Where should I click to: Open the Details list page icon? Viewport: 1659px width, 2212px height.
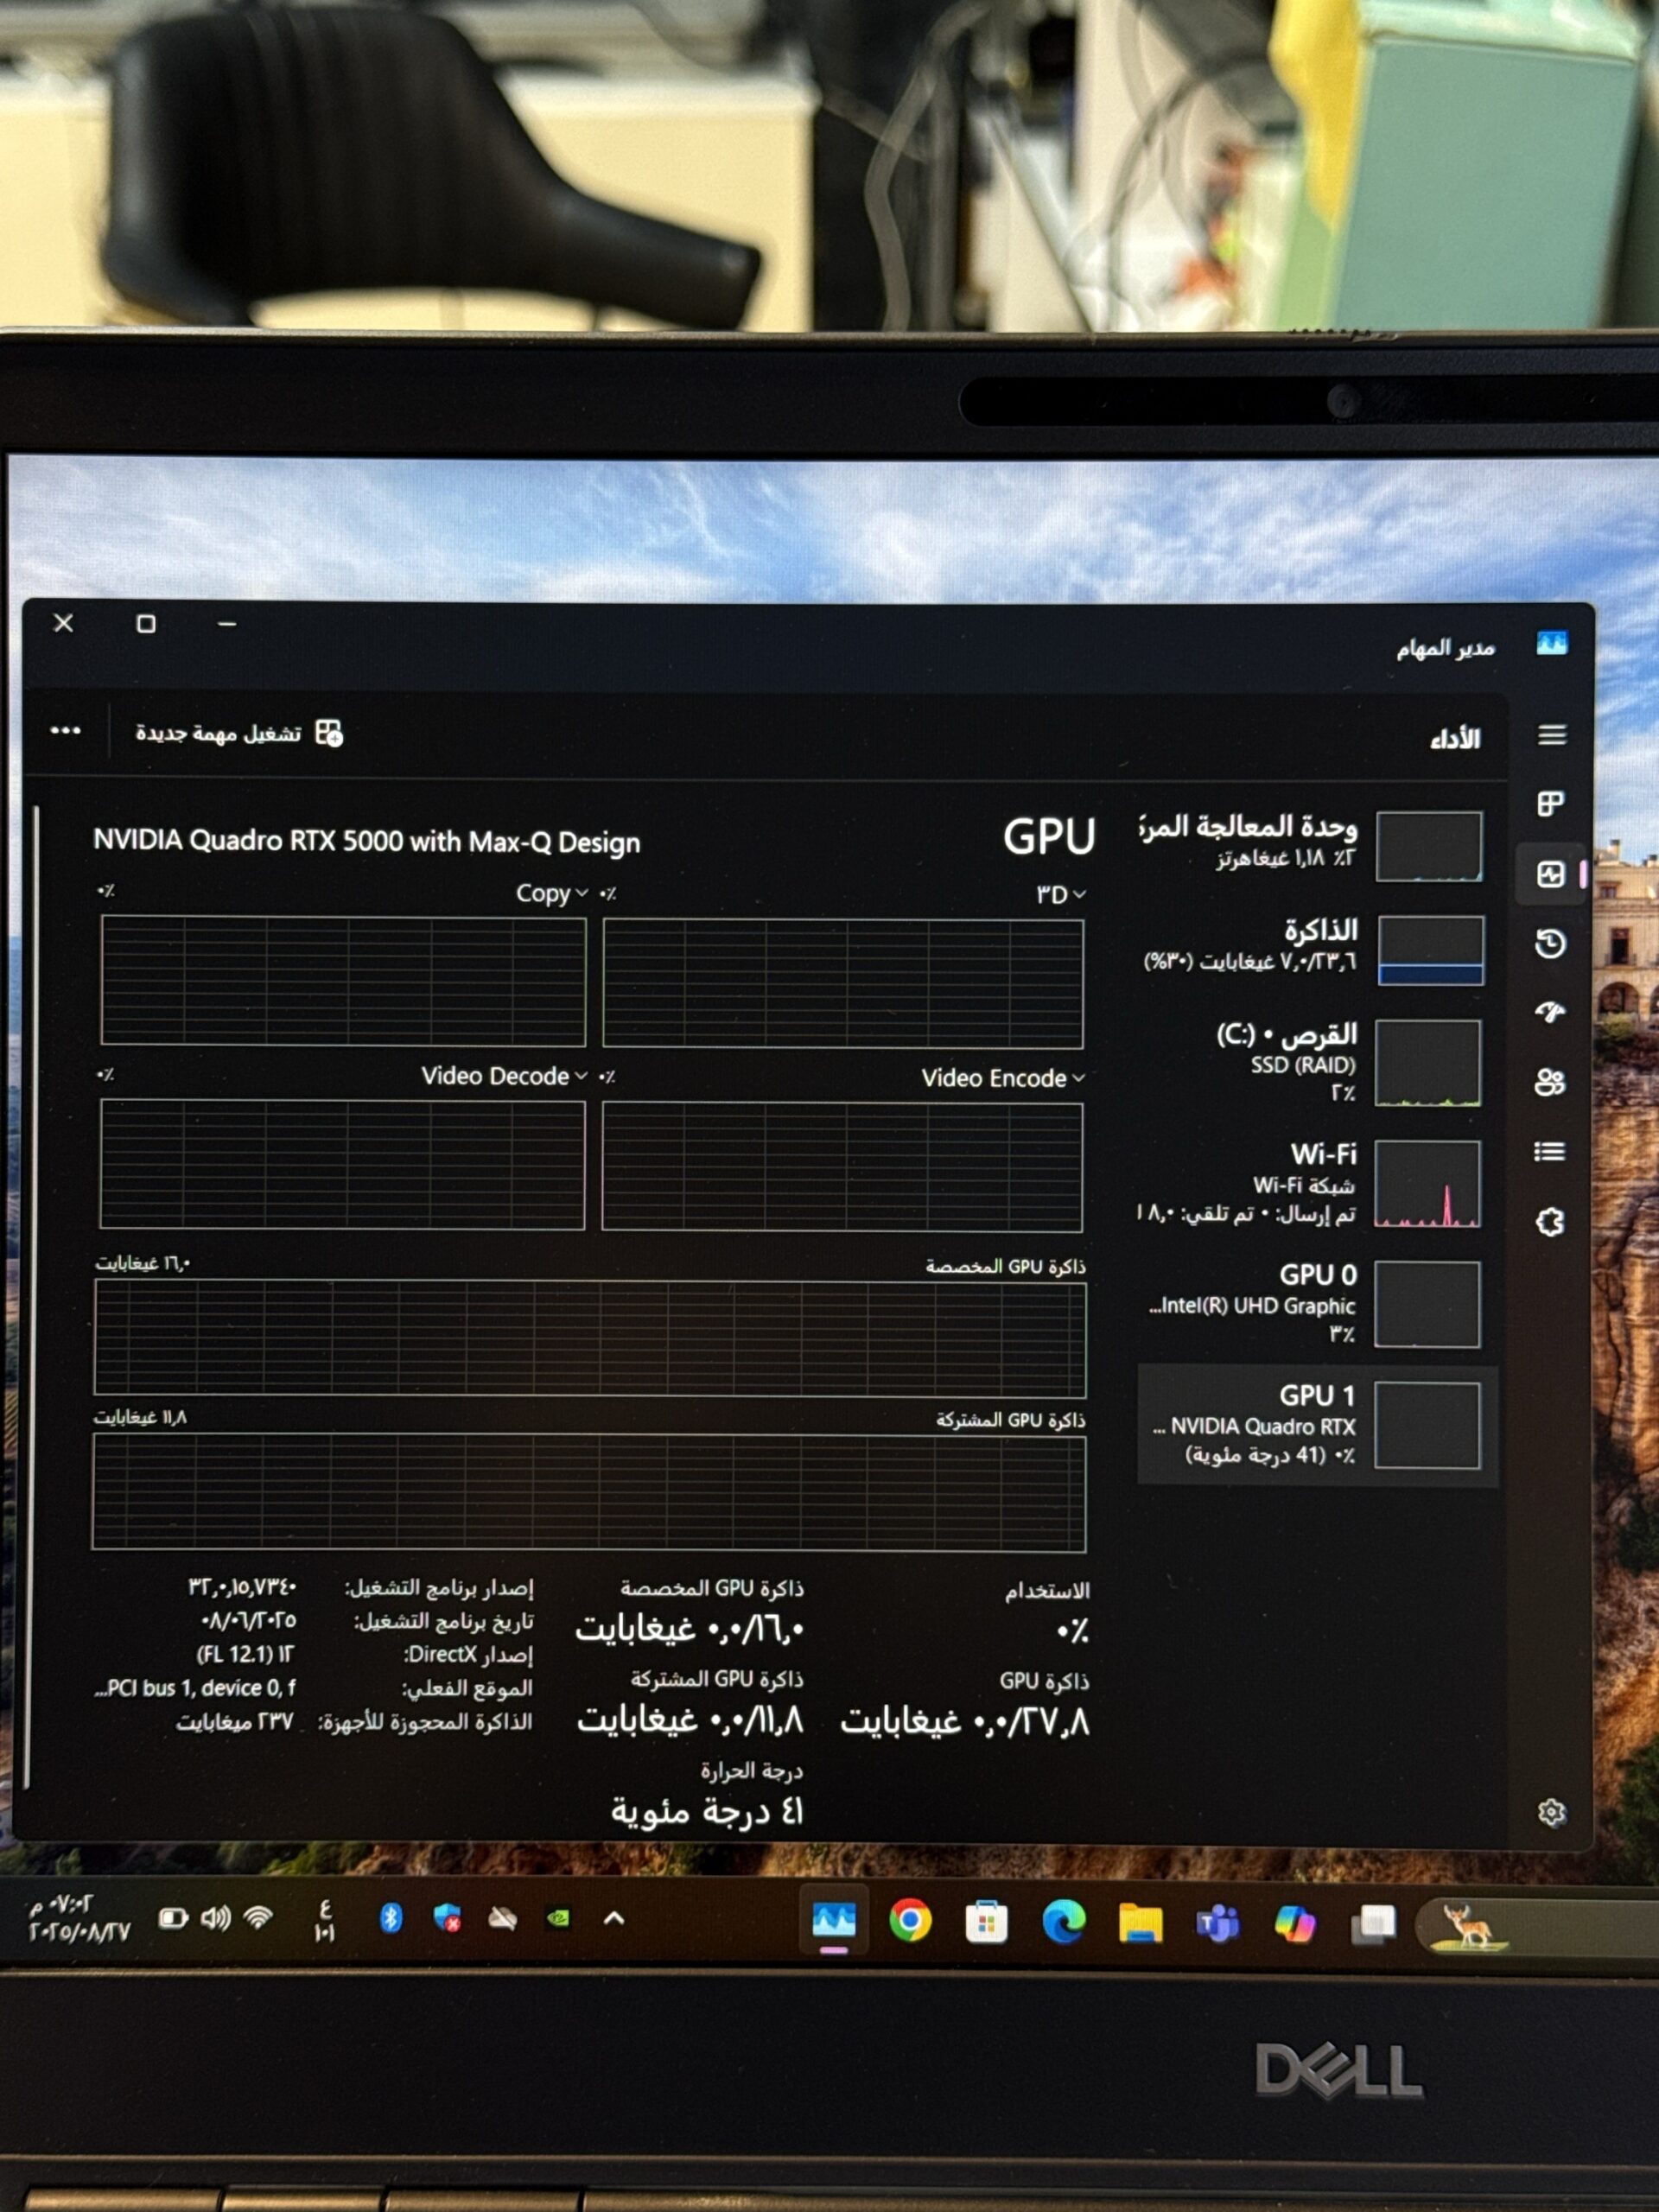click(x=1550, y=1152)
